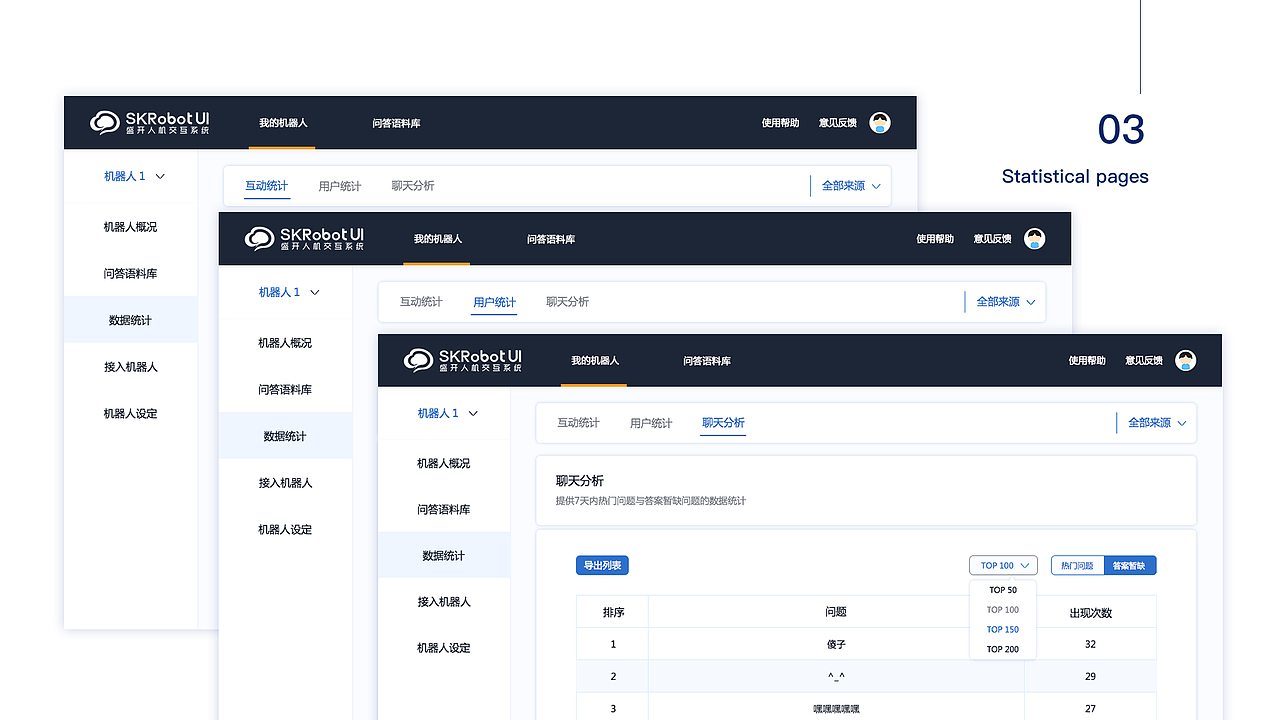Go to 问答语料库 in the back window's sidebar
The width and height of the screenshot is (1280, 720).
(130, 273)
